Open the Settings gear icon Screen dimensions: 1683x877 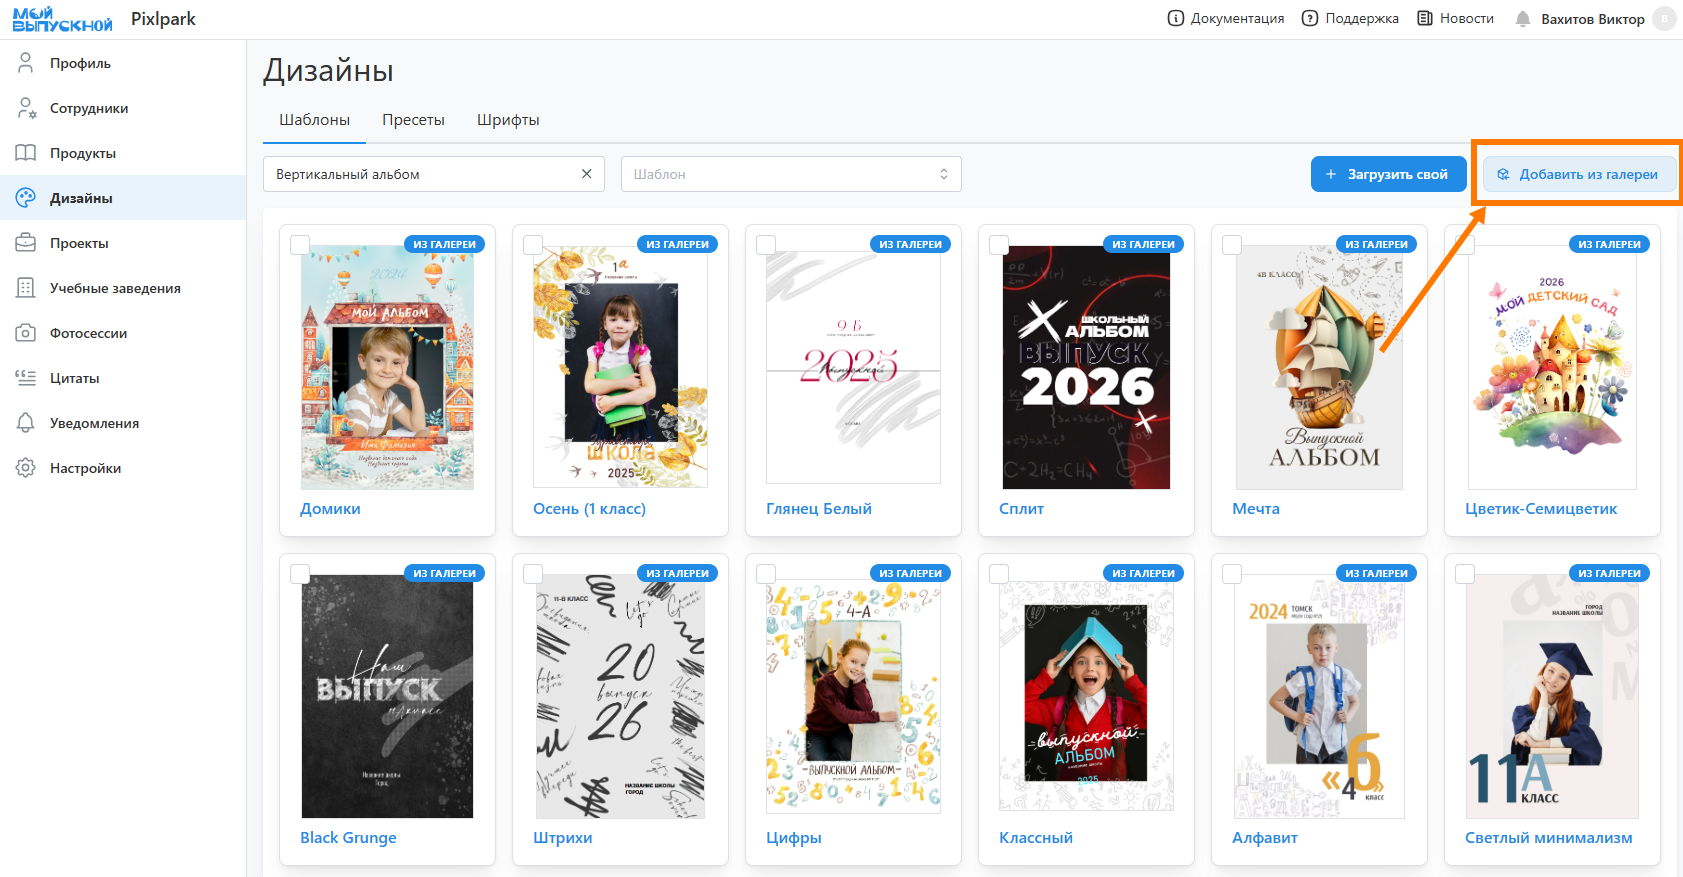pos(26,468)
